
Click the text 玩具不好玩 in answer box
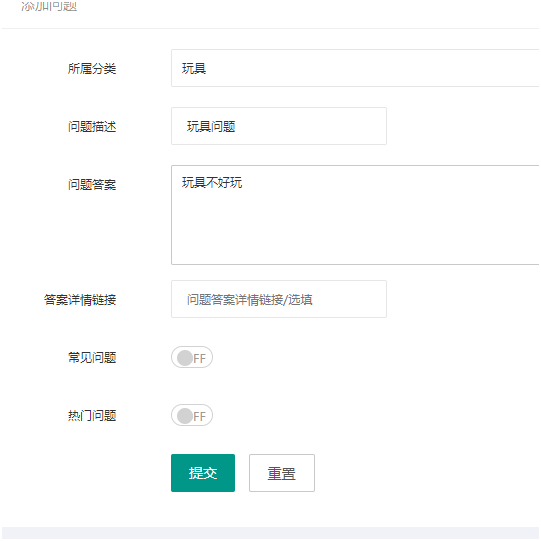point(212,183)
